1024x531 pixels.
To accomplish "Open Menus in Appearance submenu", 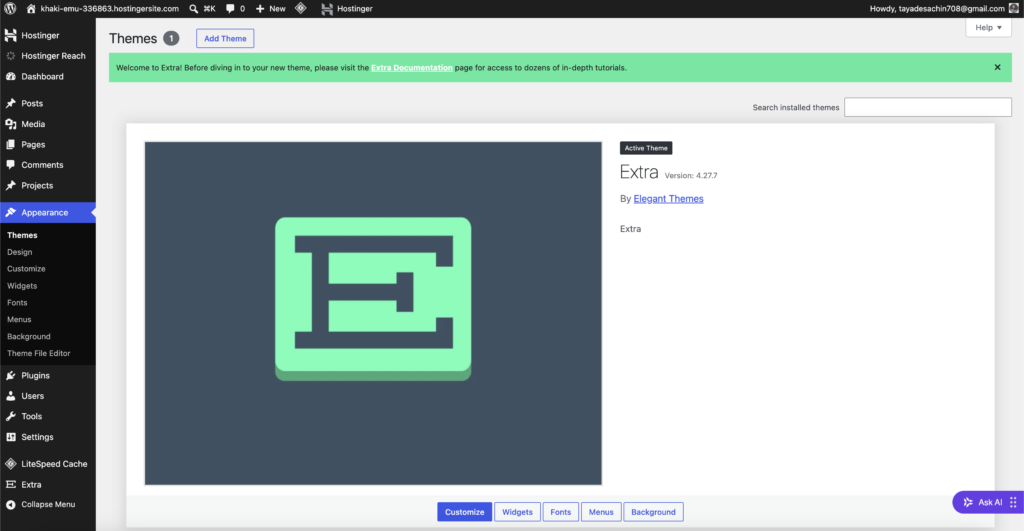I will point(19,319).
